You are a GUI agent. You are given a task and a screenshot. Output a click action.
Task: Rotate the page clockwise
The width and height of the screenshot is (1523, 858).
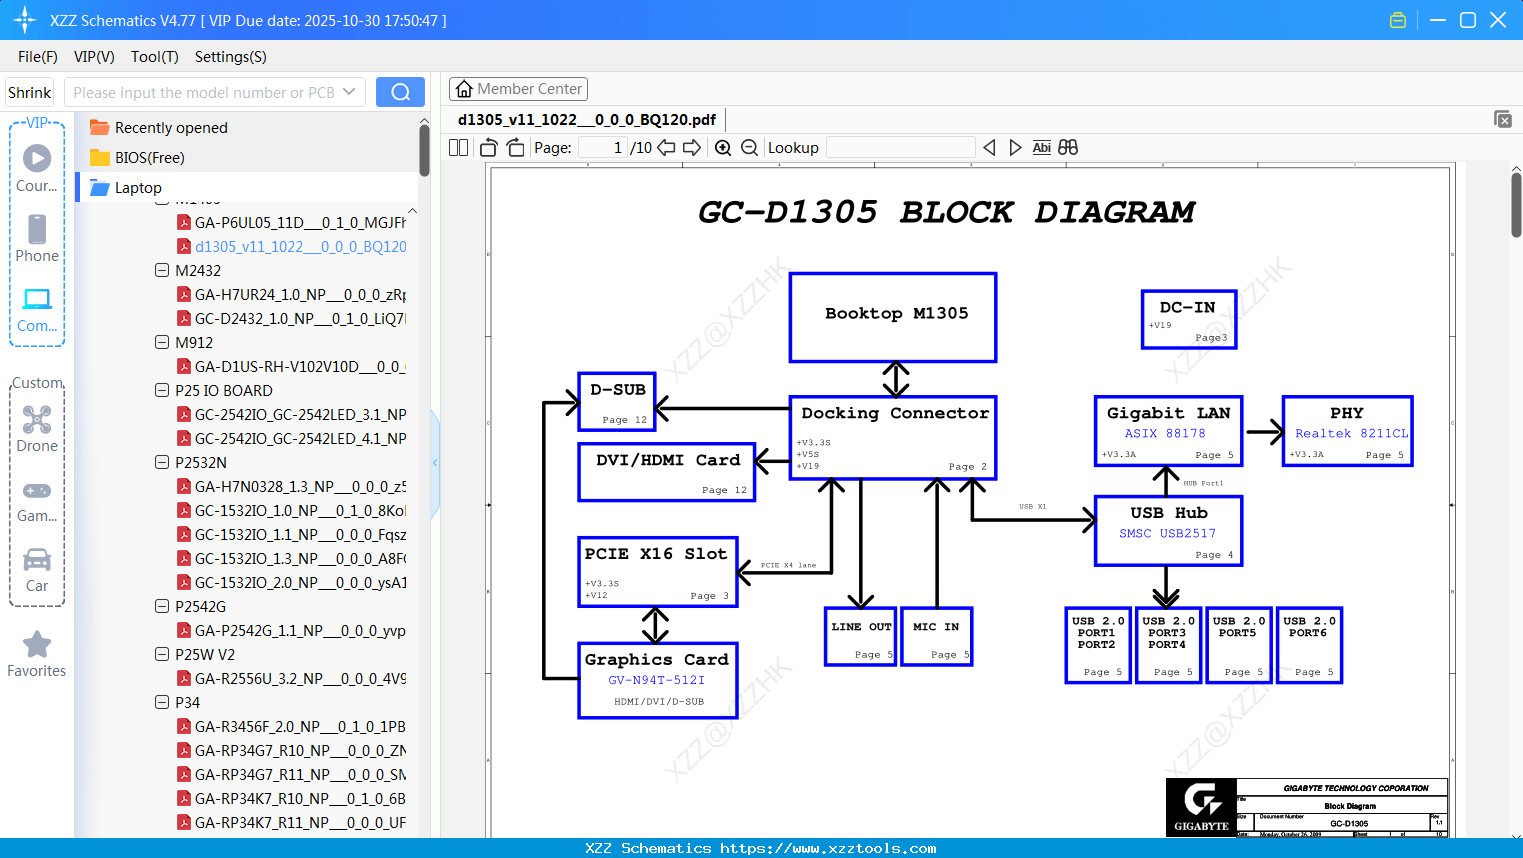515,148
